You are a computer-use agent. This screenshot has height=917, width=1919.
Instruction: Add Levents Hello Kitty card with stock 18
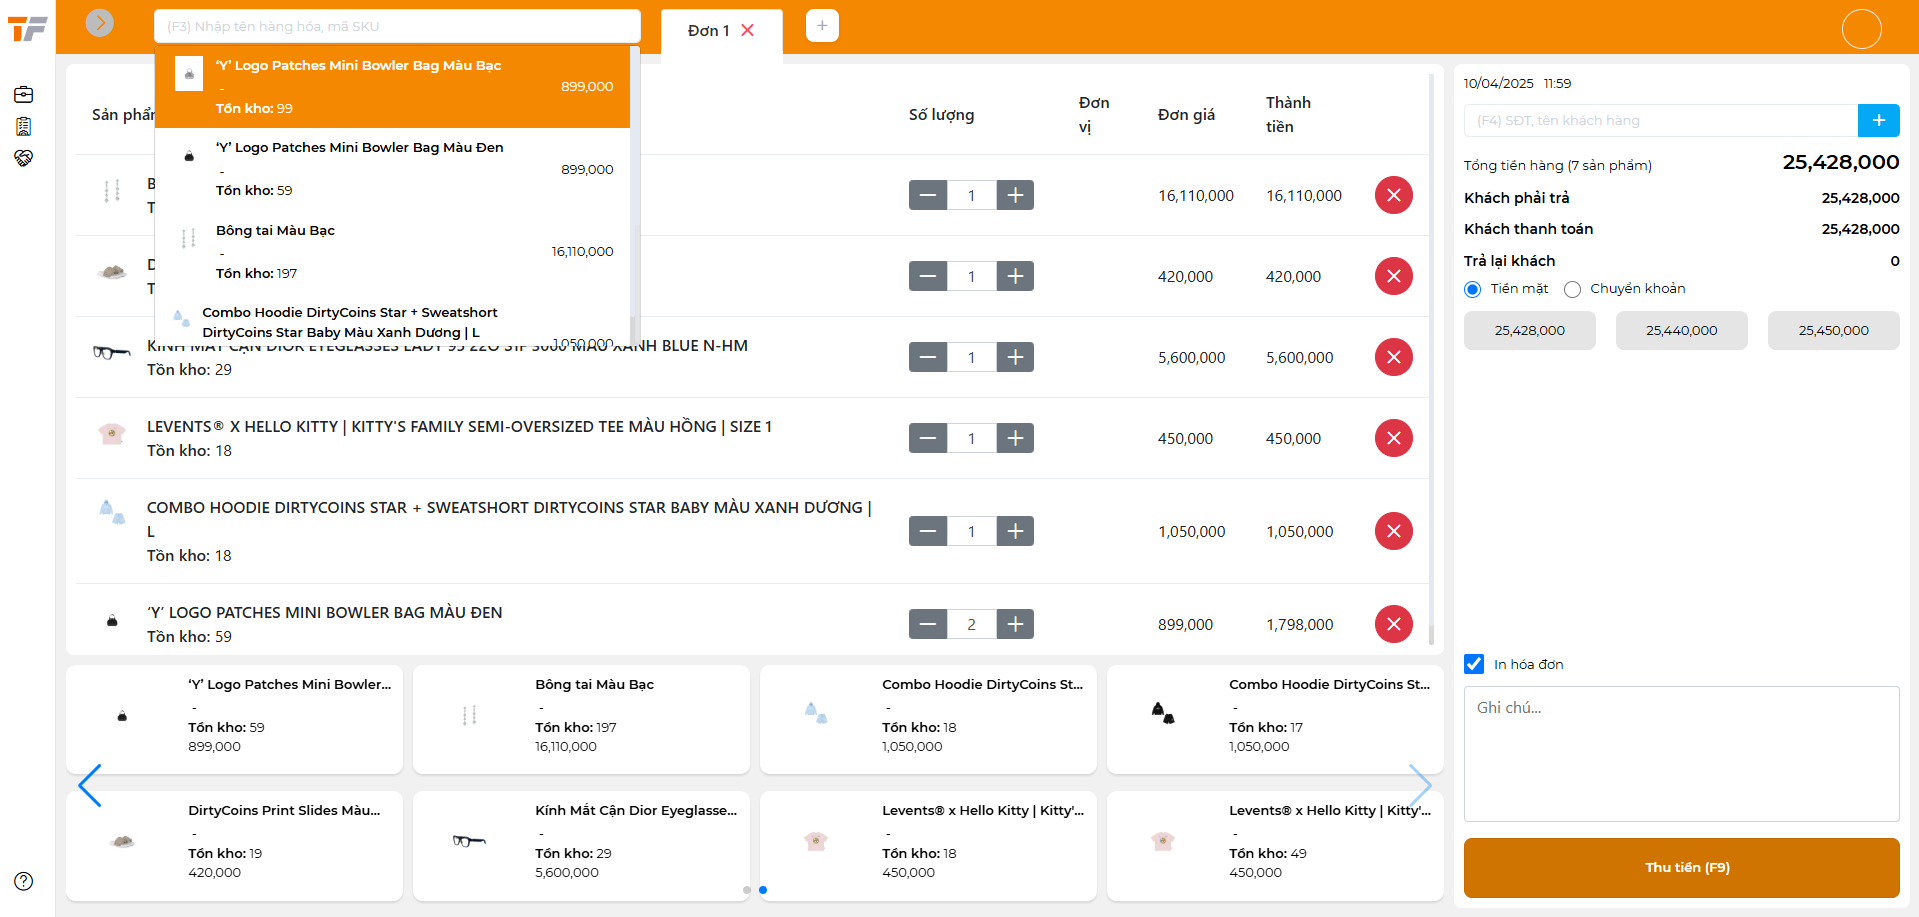point(928,846)
